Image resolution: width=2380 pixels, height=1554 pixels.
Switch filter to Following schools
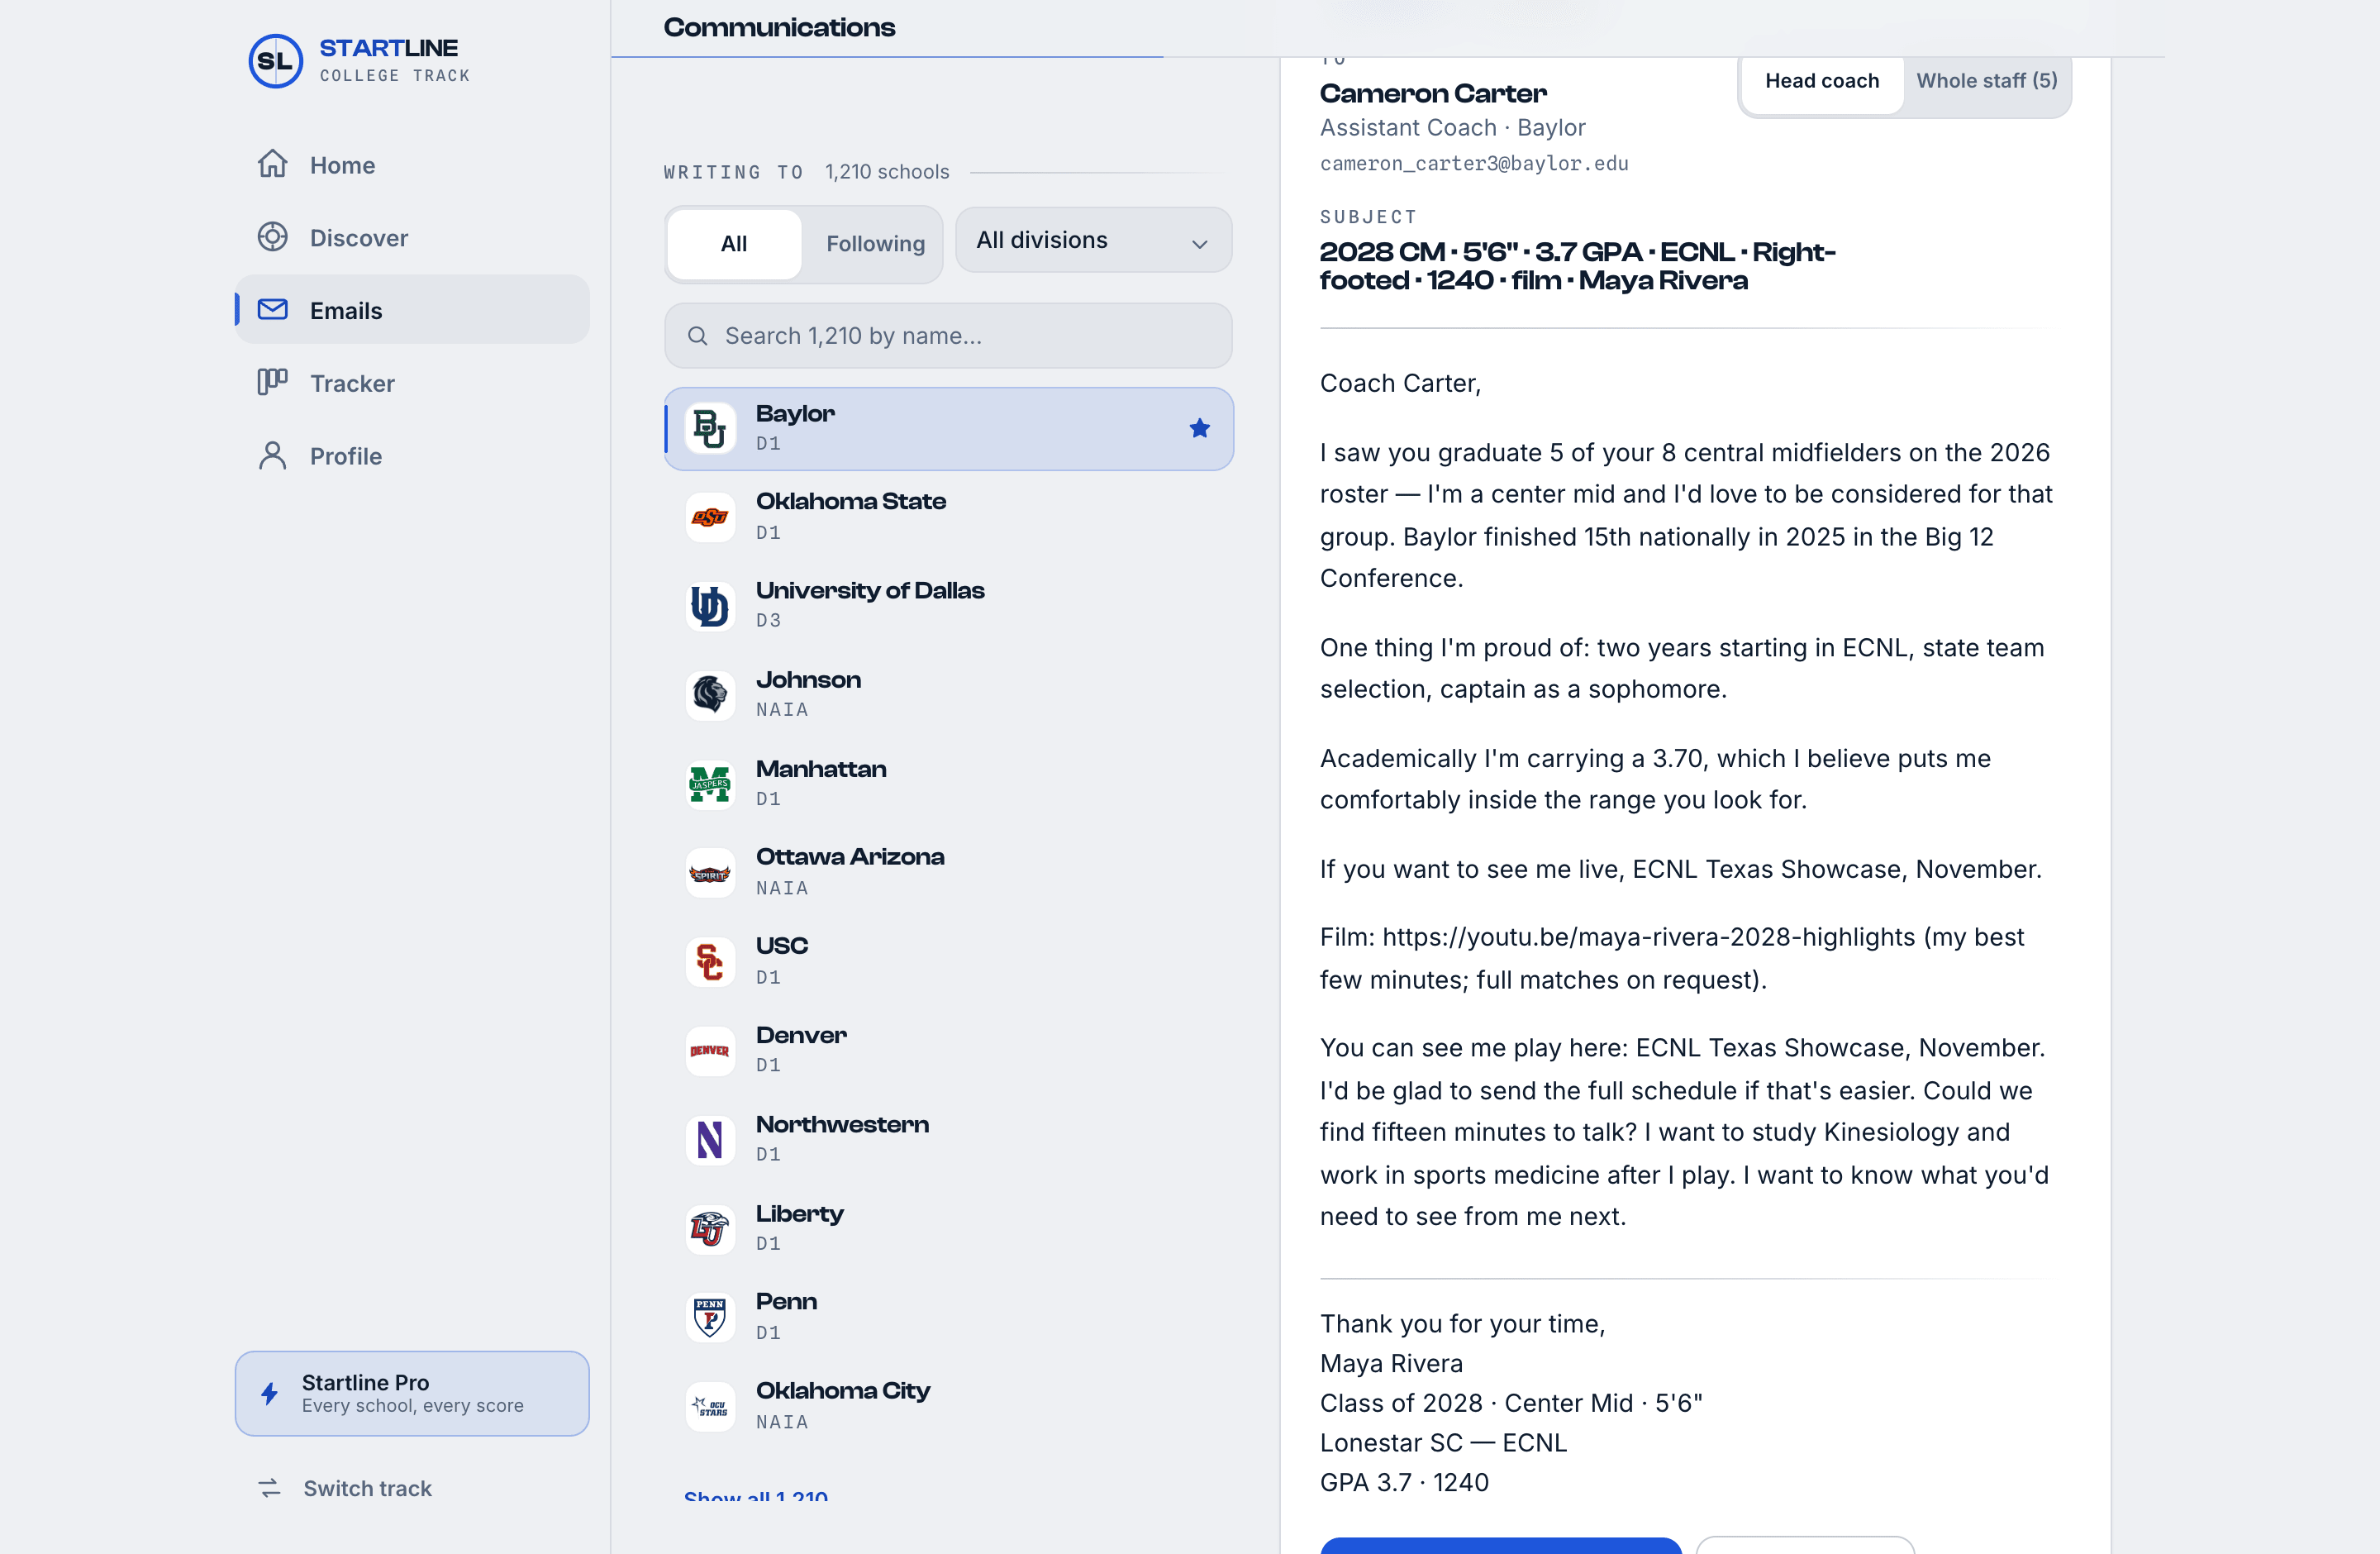pyautogui.click(x=875, y=244)
